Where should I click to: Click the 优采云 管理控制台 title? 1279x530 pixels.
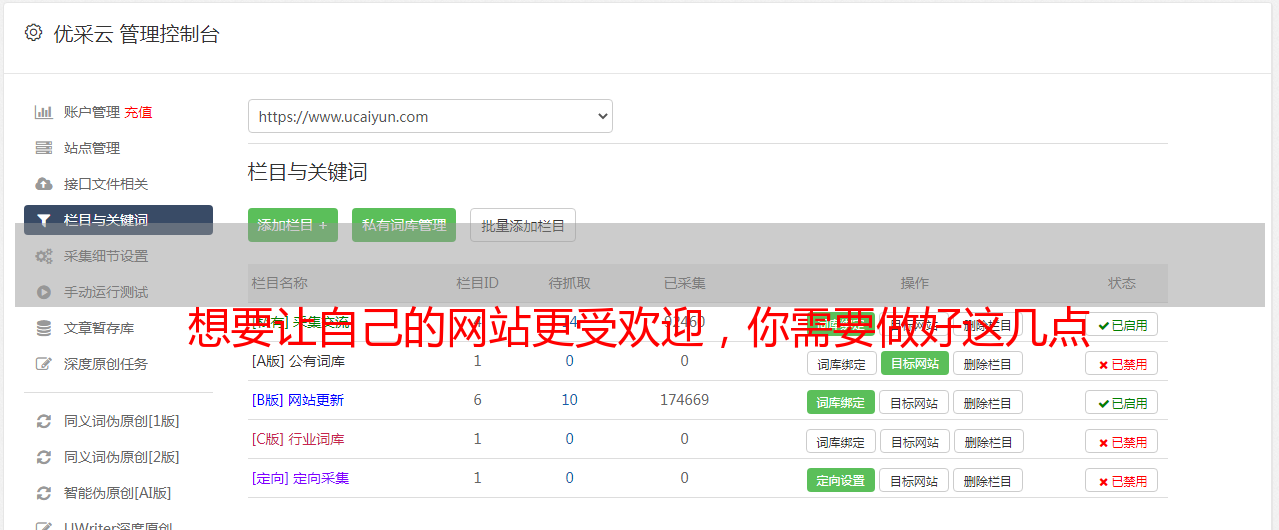coord(136,34)
